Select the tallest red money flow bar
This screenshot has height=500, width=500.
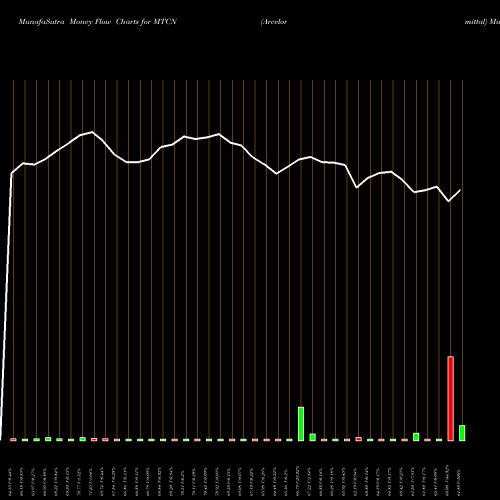(x=450, y=398)
